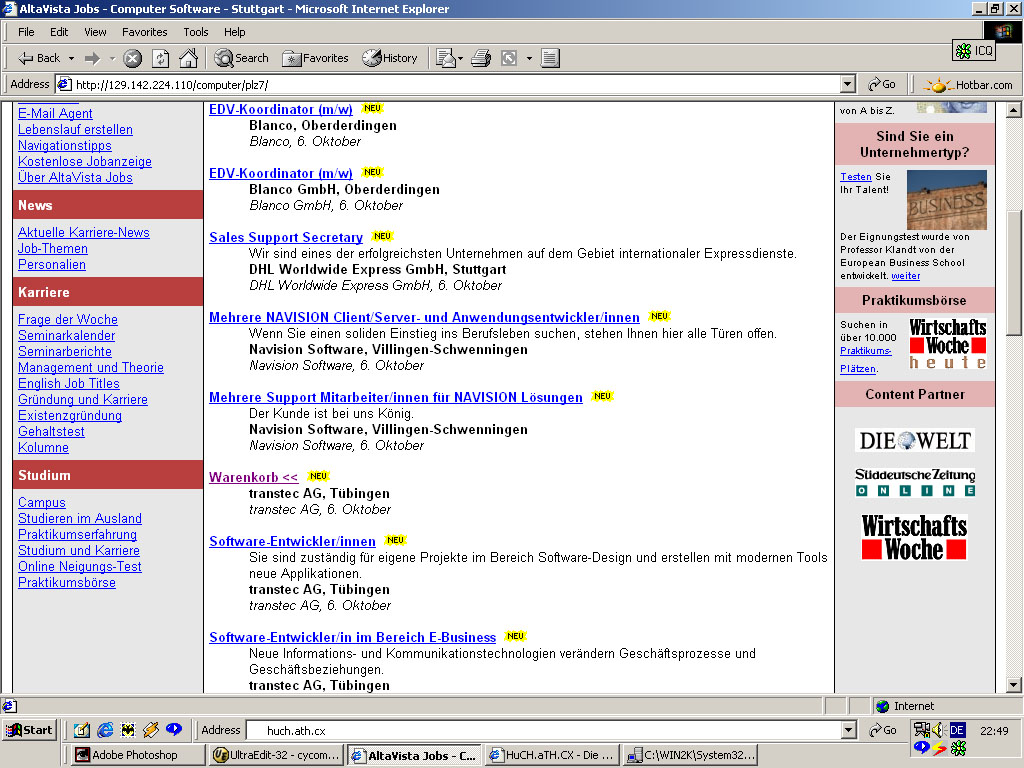Click the Campus link under Studium

(42, 502)
